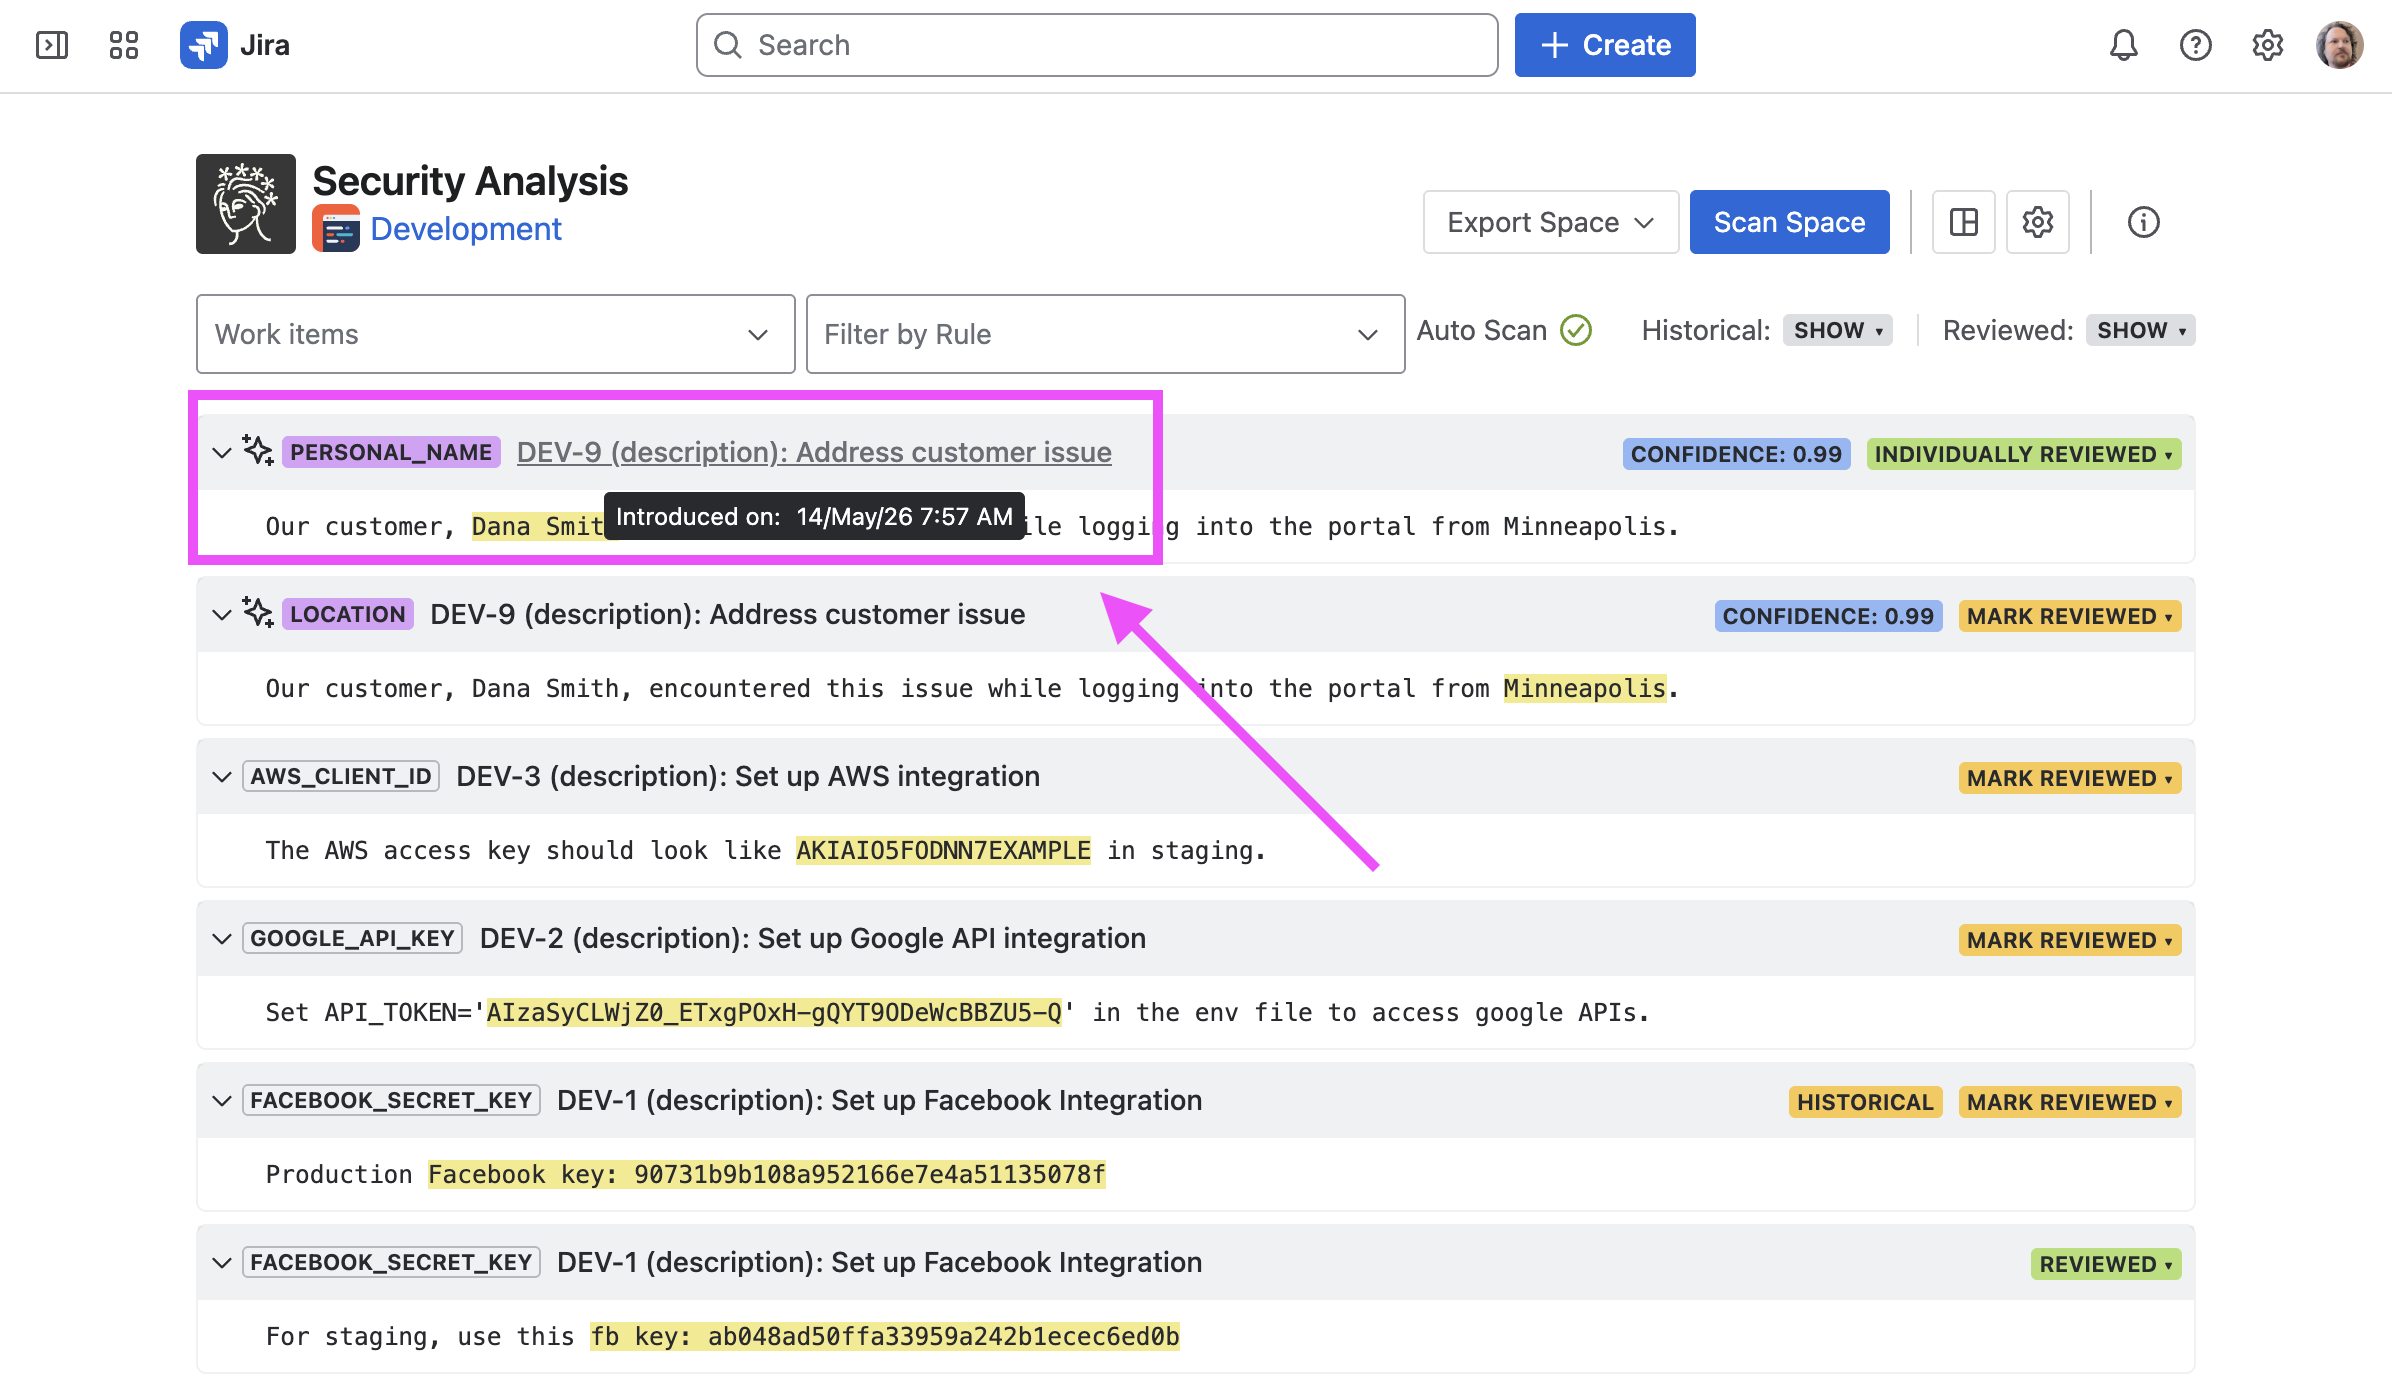Click the magnifier icon in Search
The height and width of the screenshot is (1388, 2392).
728,45
